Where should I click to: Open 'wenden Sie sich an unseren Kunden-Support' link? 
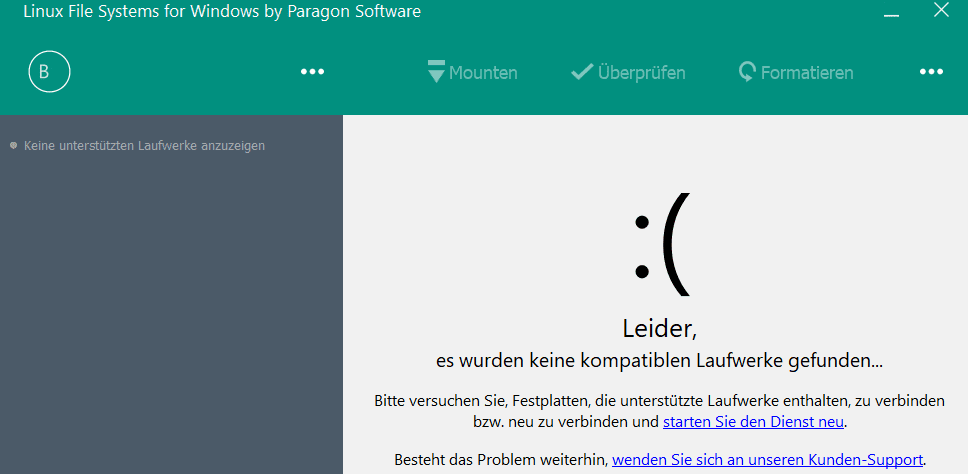coord(767,460)
